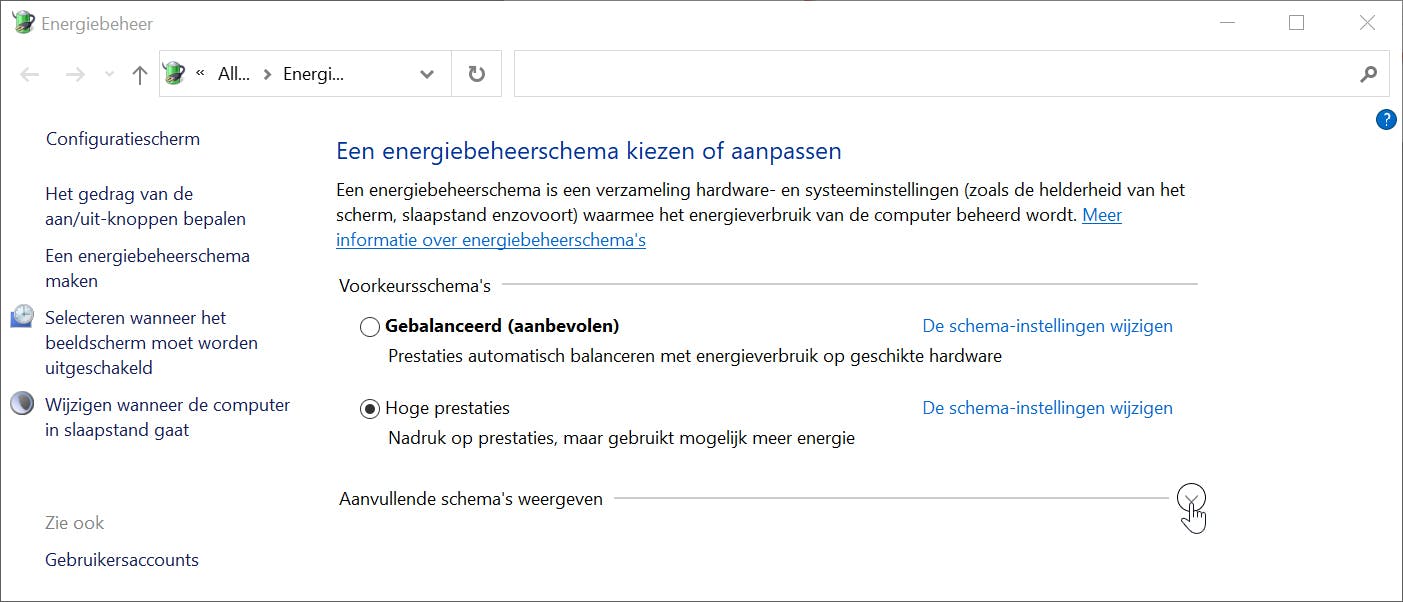Click the back navigation arrow
The image size is (1403, 602).
(x=30, y=74)
